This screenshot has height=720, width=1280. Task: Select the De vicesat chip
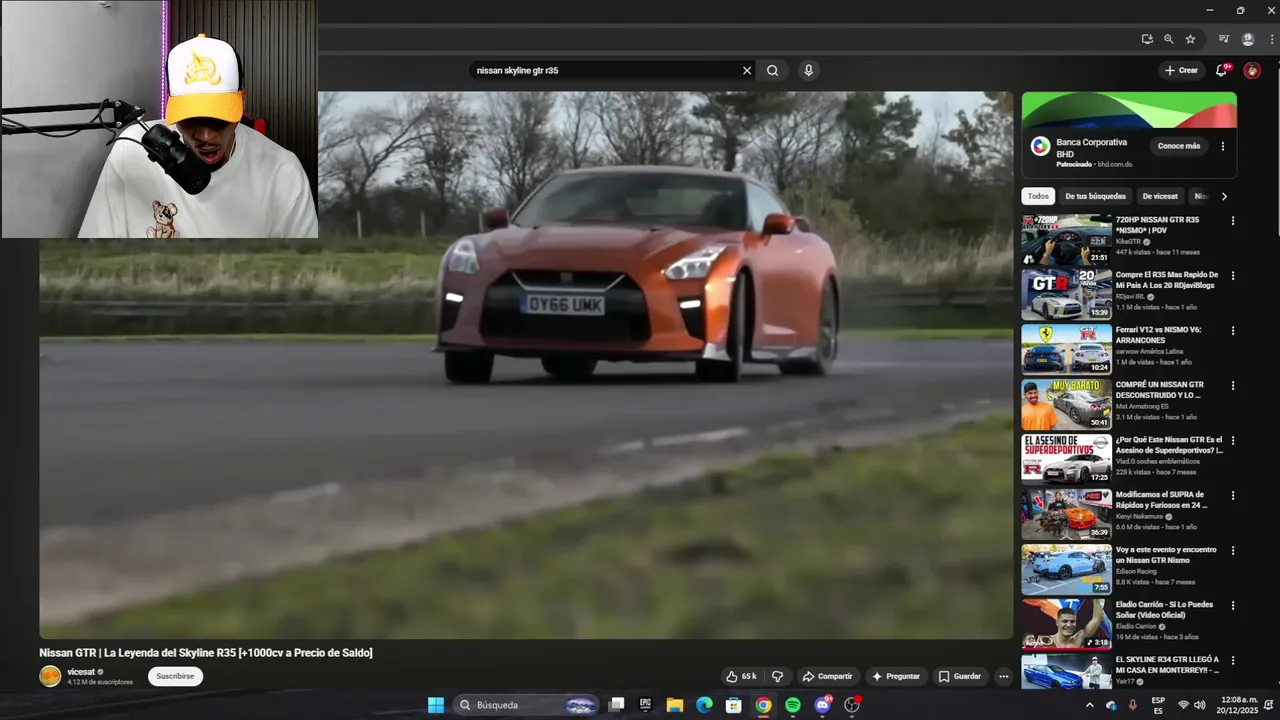coord(1160,196)
